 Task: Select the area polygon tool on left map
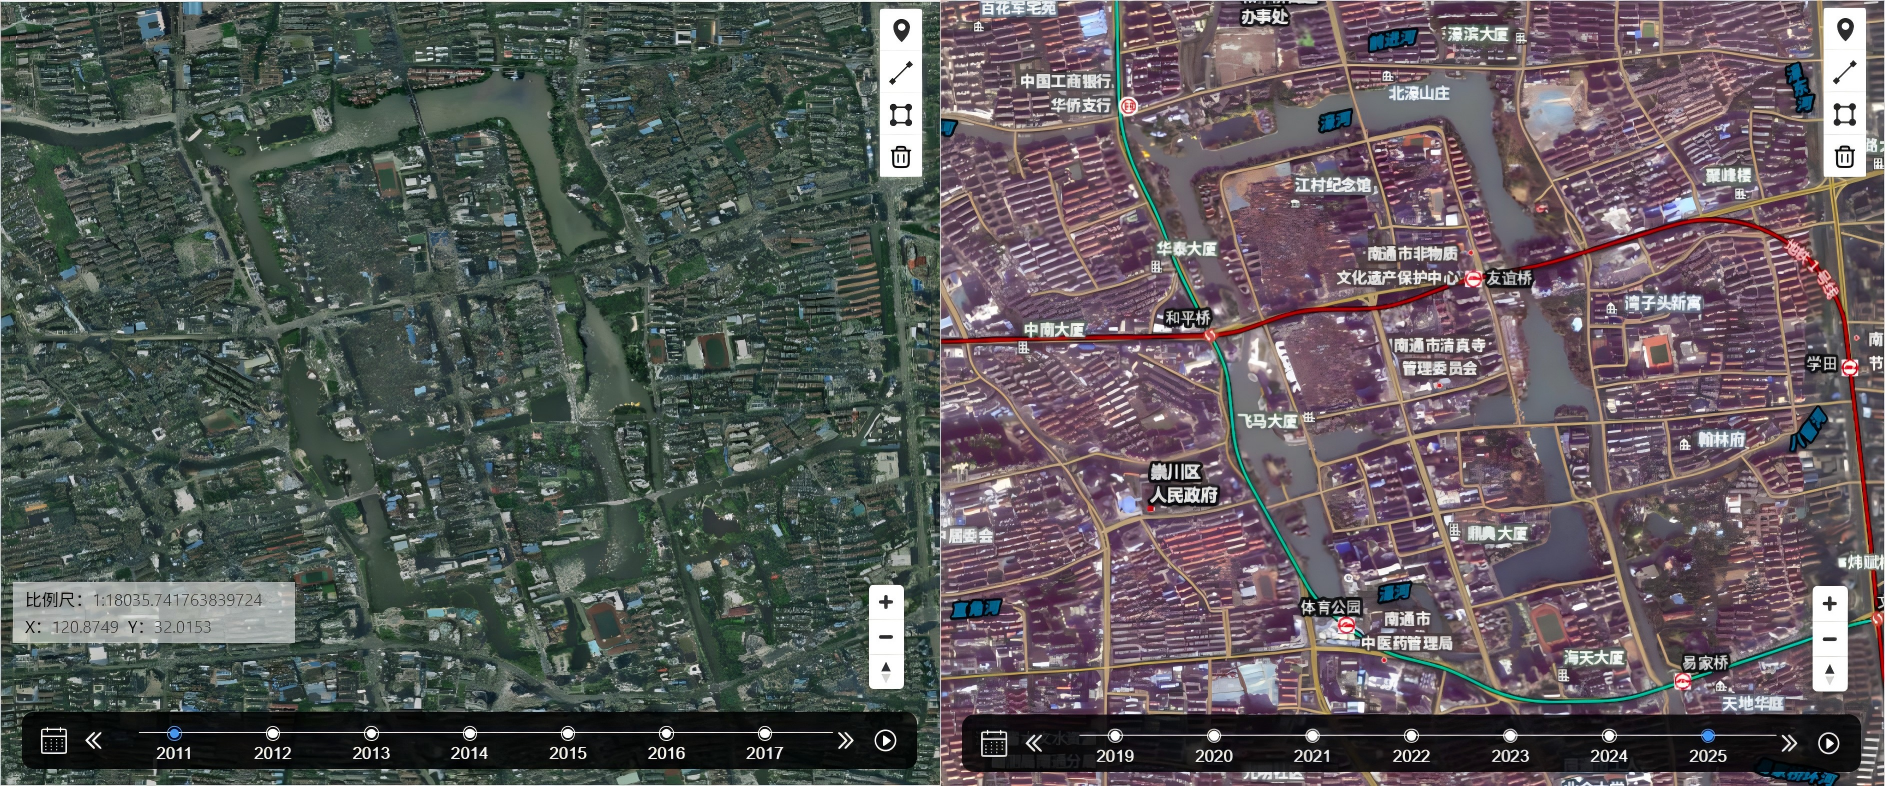click(901, 114)
